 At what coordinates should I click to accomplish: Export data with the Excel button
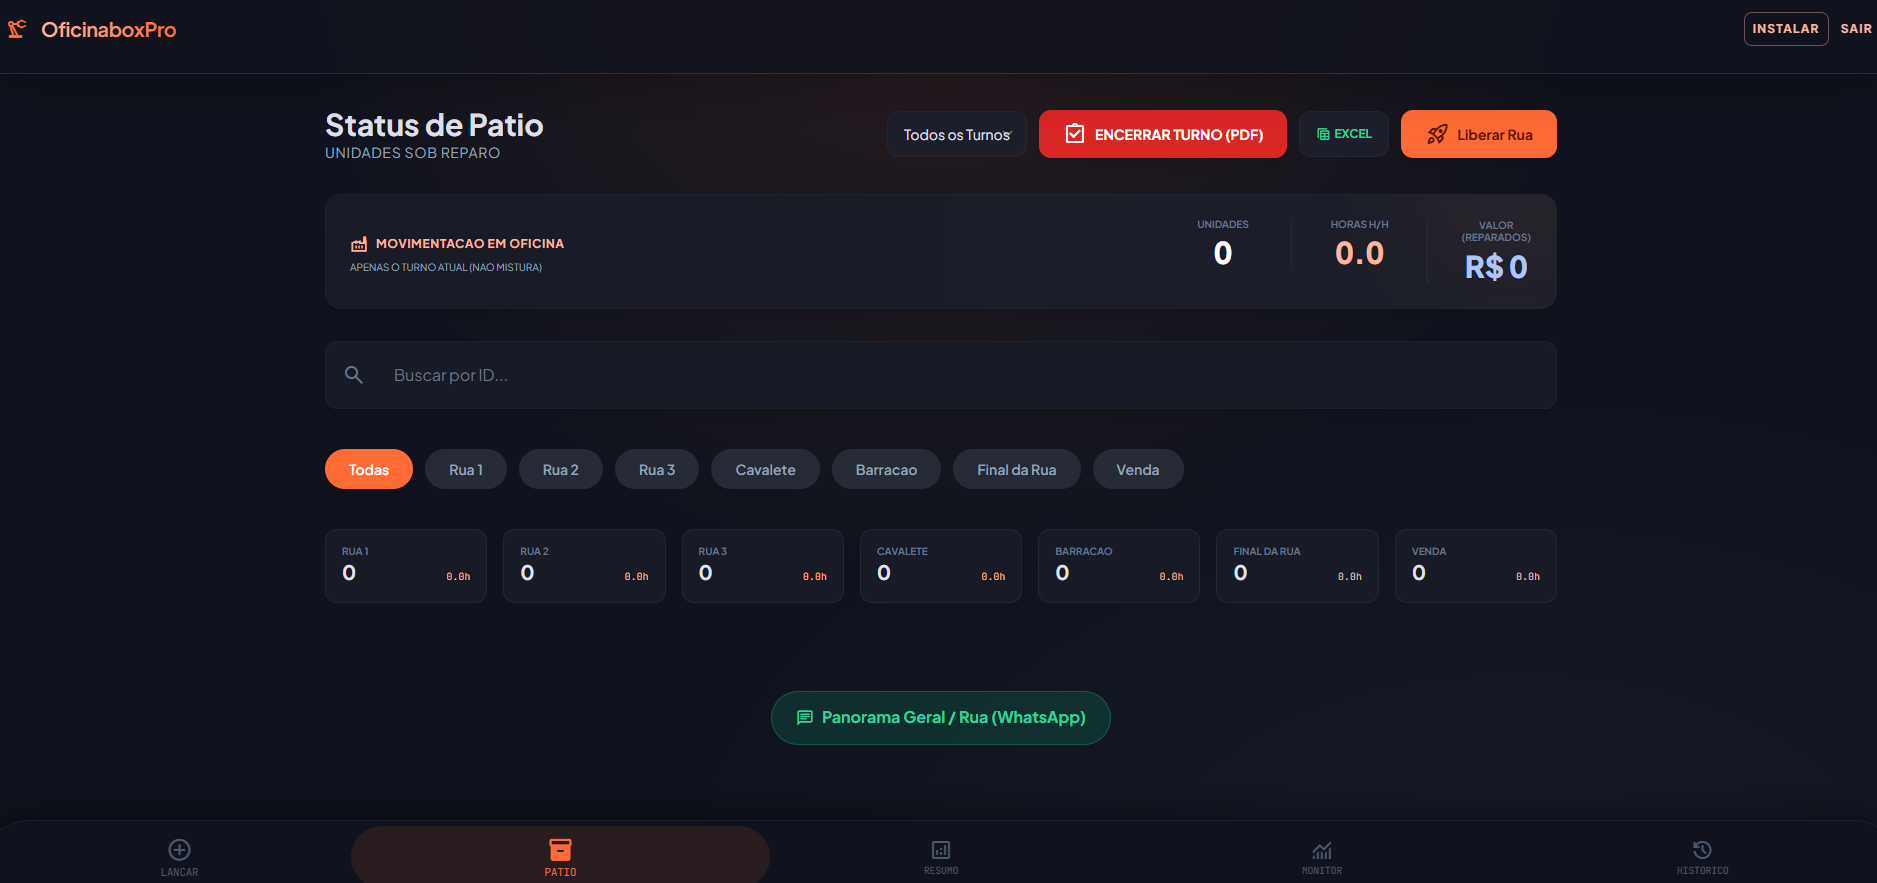click(1344, 134)
